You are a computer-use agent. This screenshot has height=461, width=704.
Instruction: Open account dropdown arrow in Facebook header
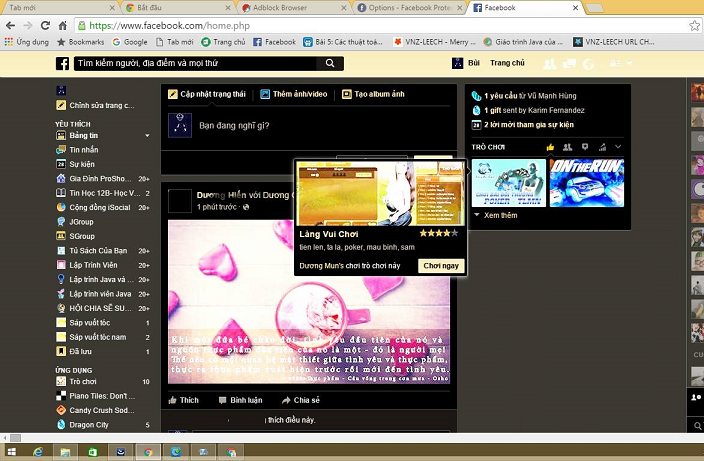click(x=629, y=63)
